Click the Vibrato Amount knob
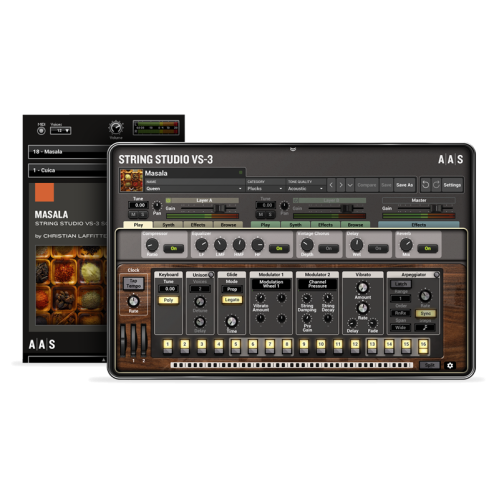The image size is (499, 500). [x=362, y=287]
